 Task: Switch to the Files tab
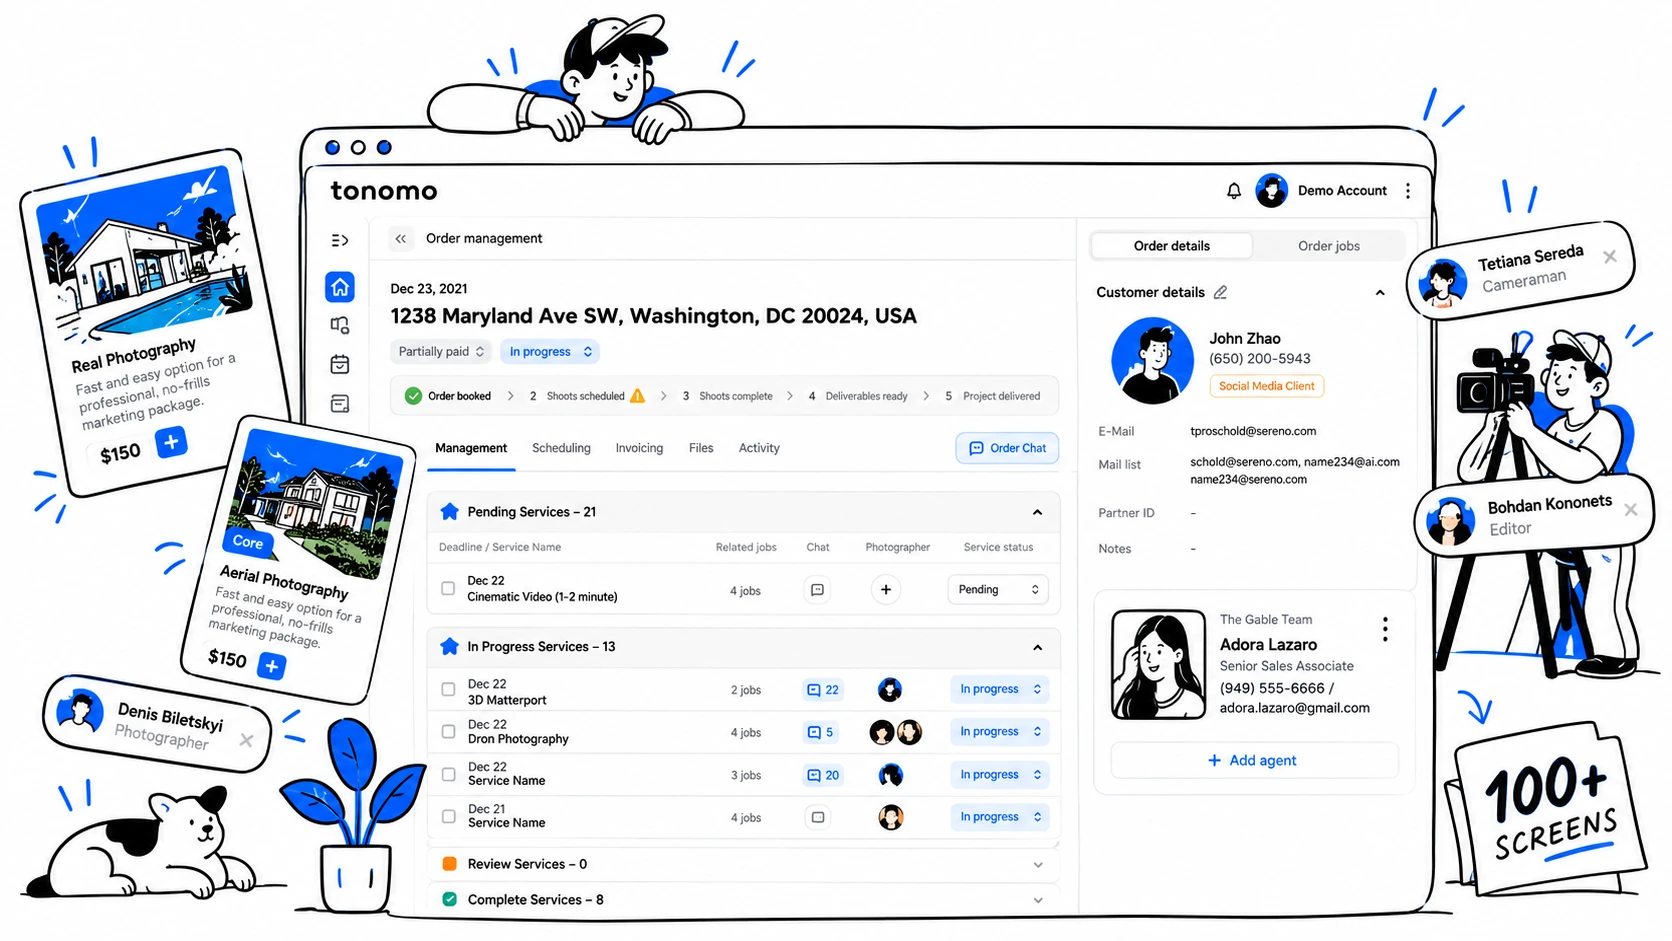(701, 449)
